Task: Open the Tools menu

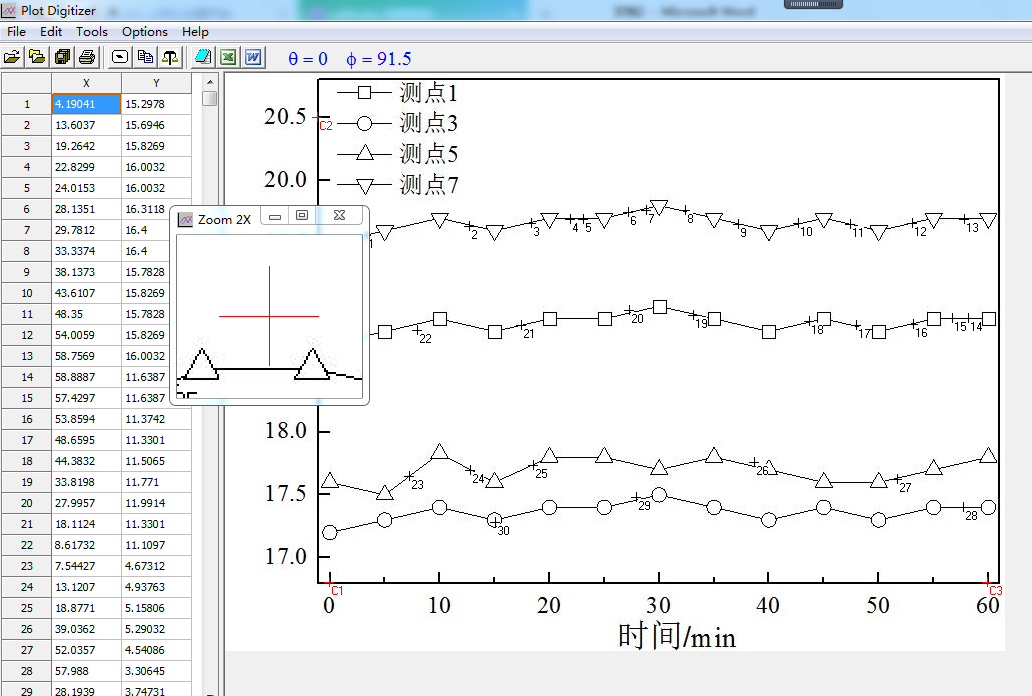Action: point(91,31)
